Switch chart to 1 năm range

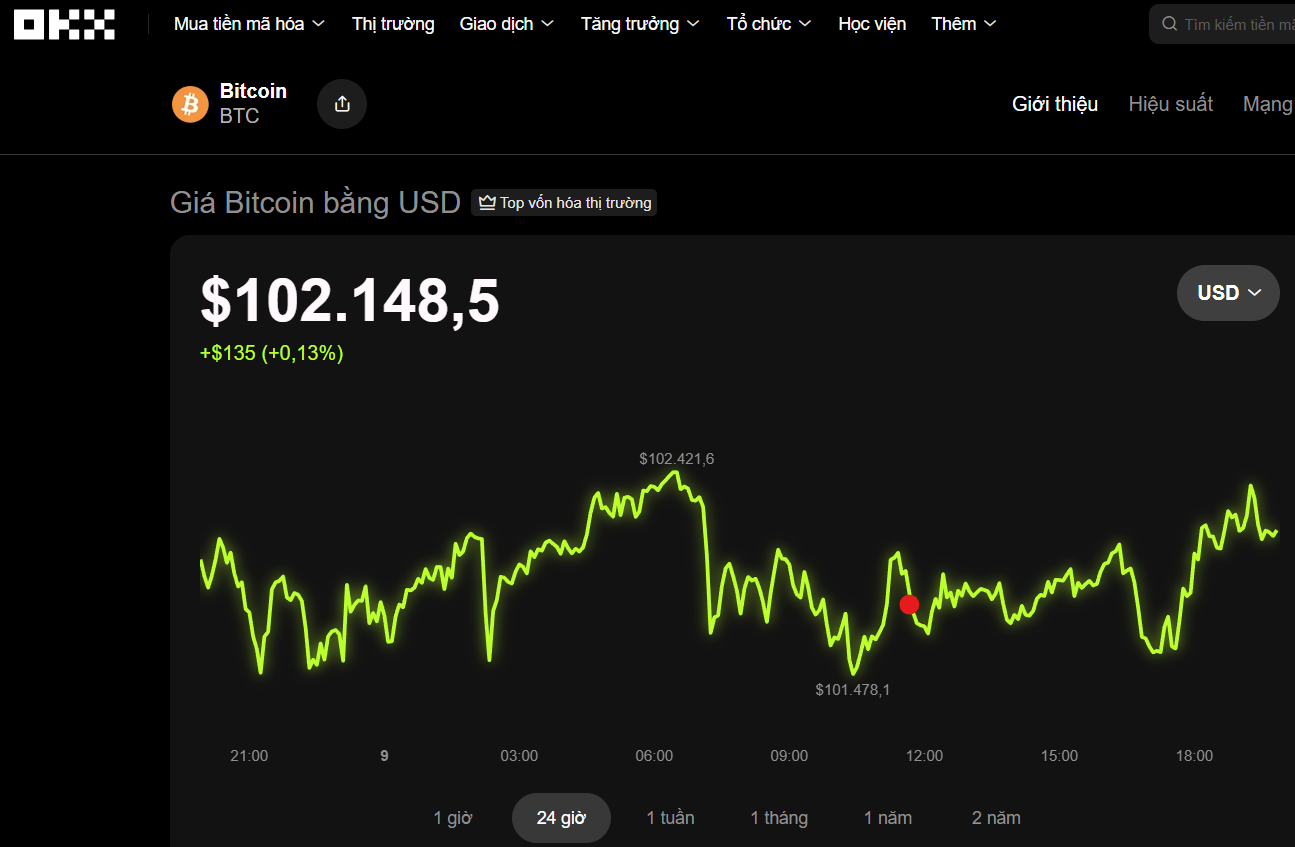coord(887,818)
